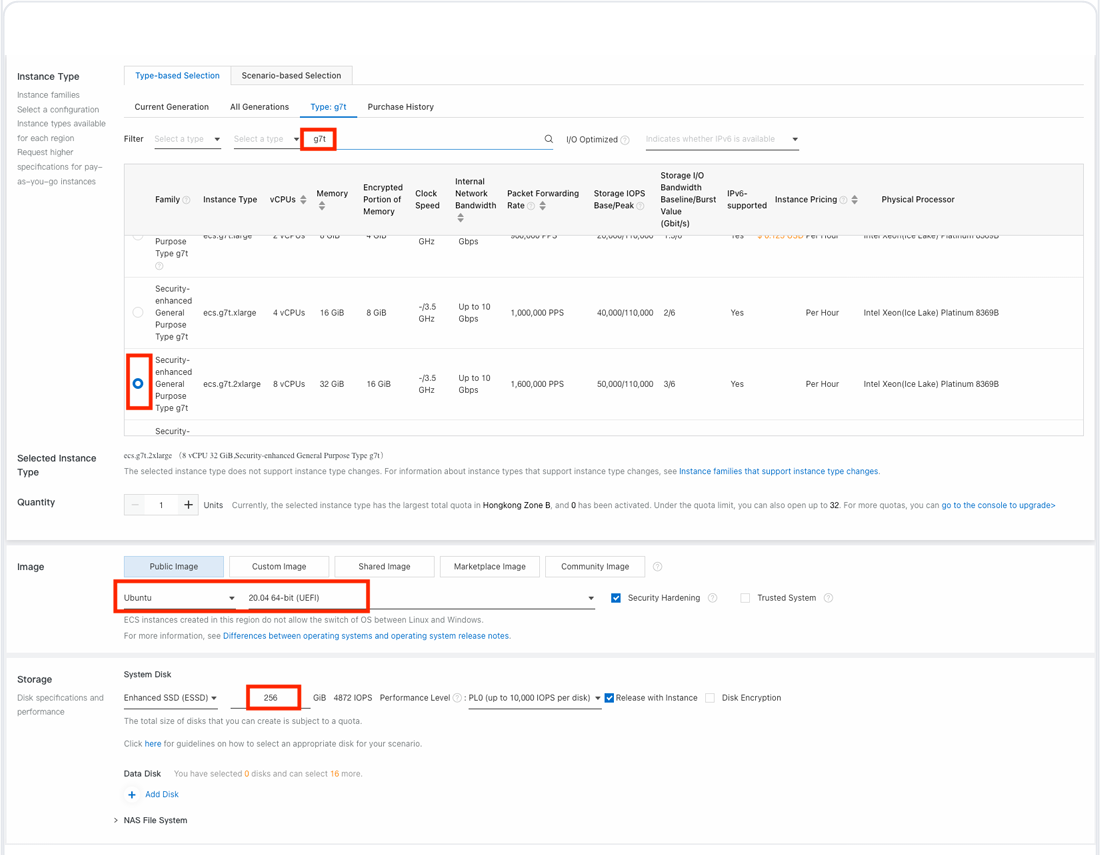
Task: Click the Family column help icon
Action: tap(186, 200)
